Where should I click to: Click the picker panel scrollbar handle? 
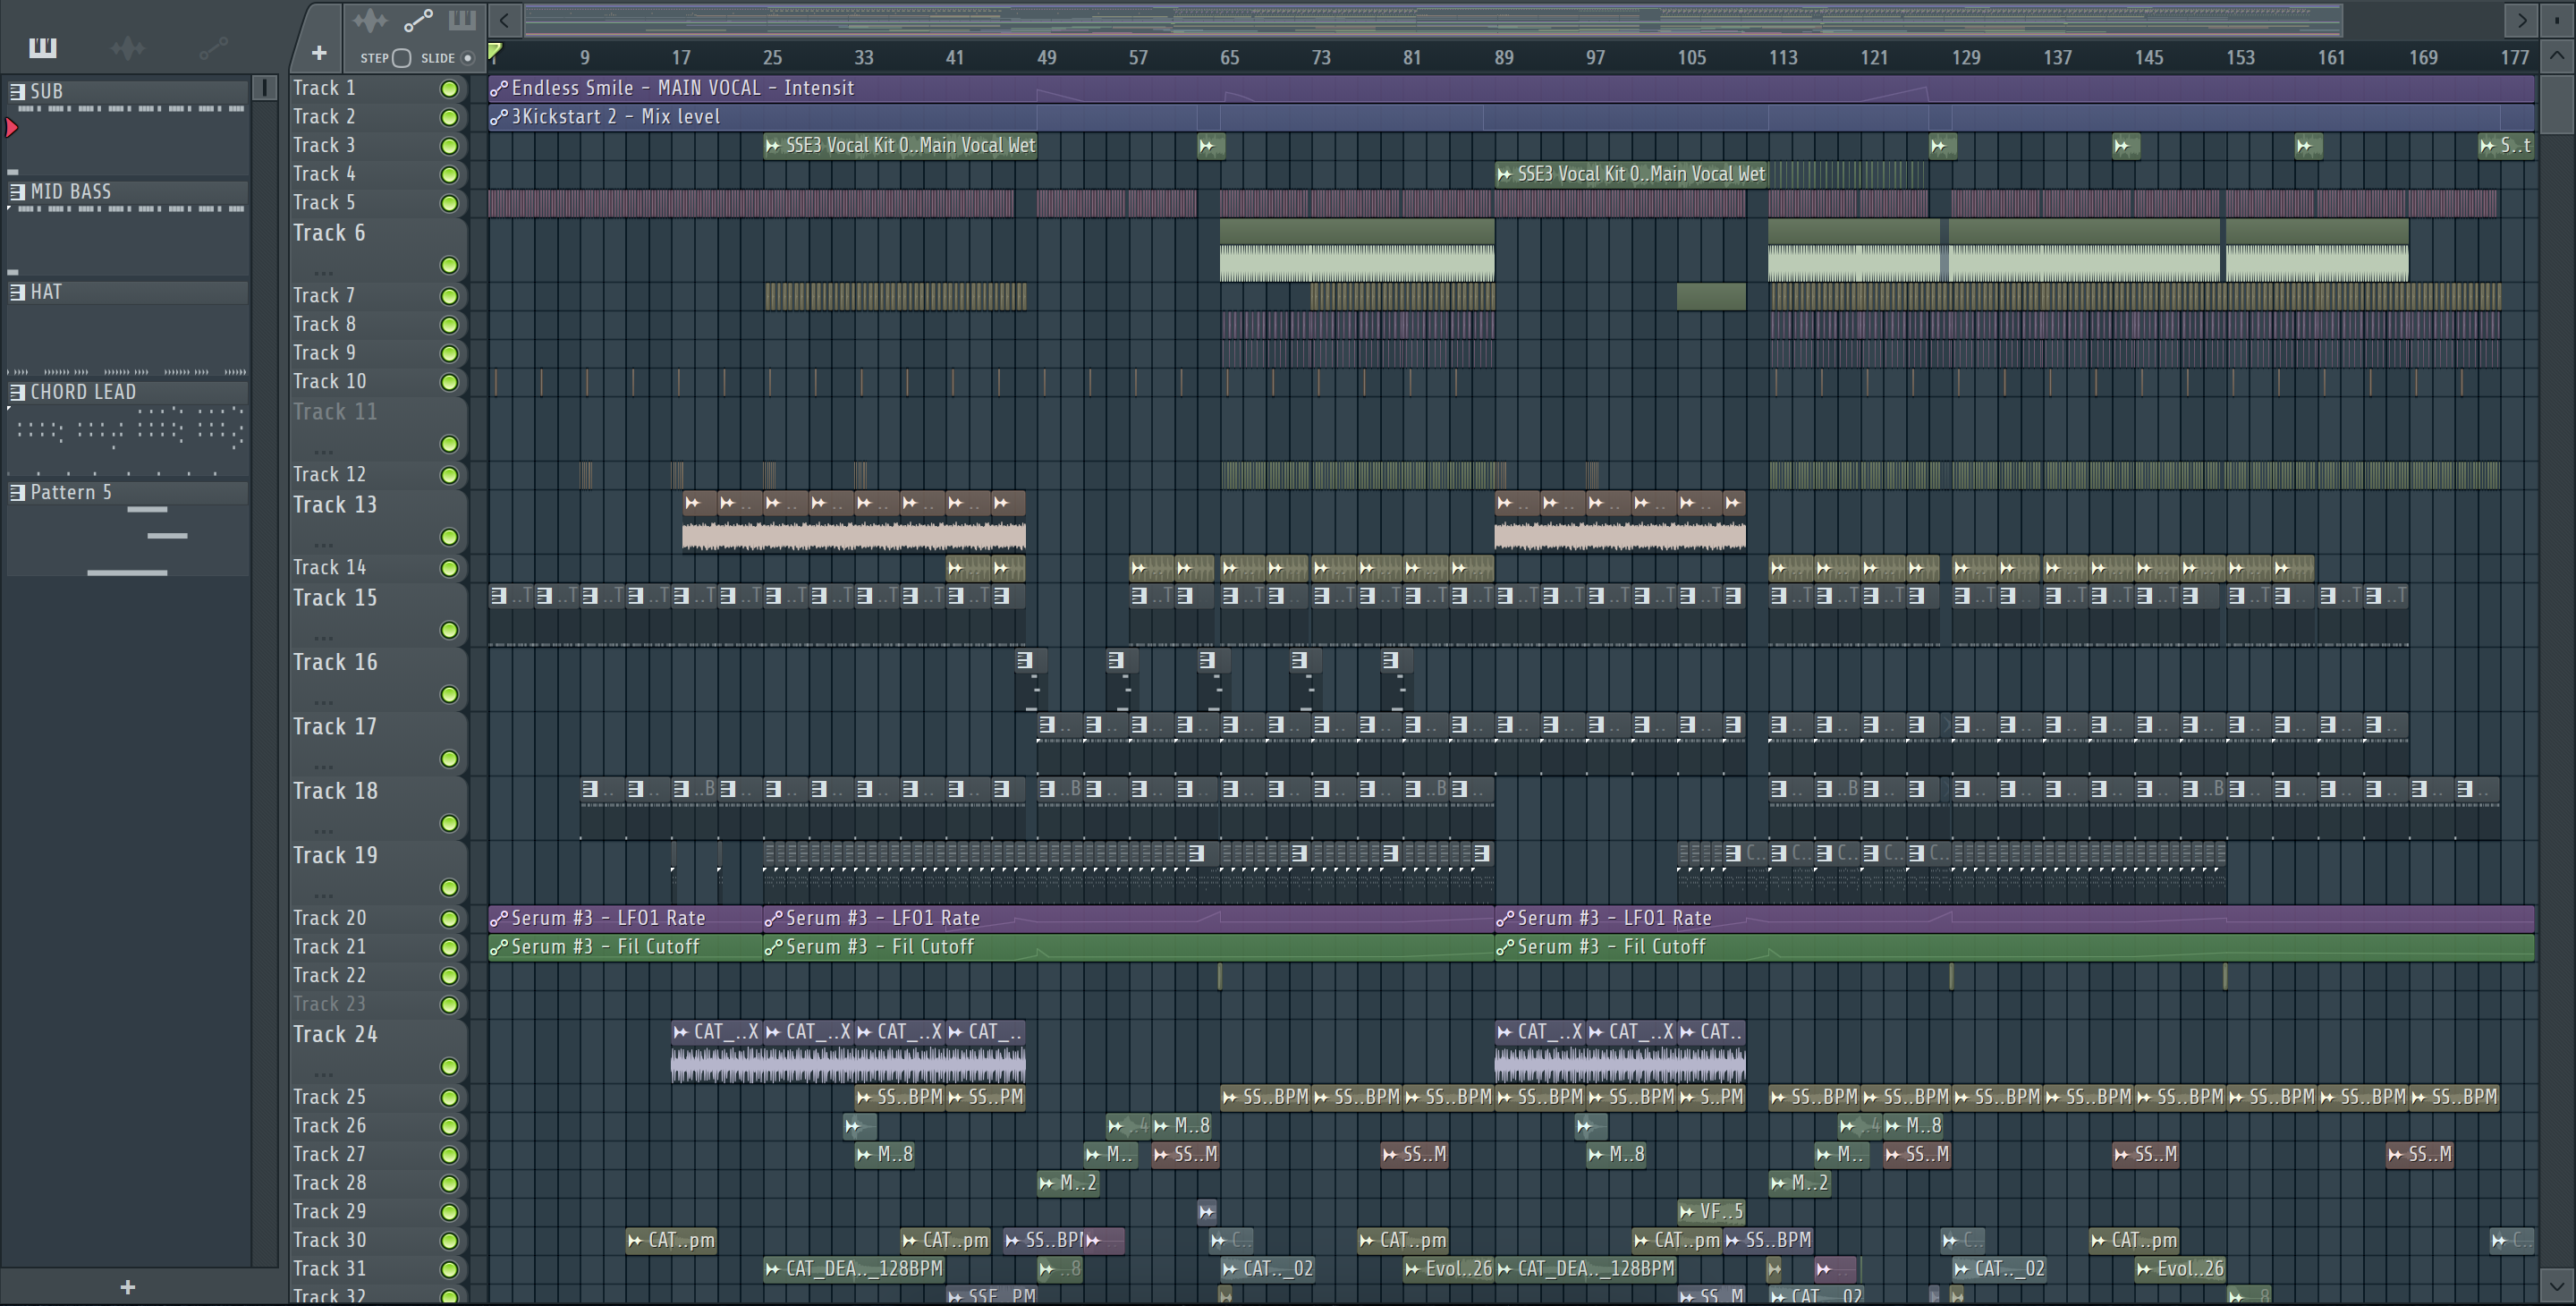click(x=264, y=88)
